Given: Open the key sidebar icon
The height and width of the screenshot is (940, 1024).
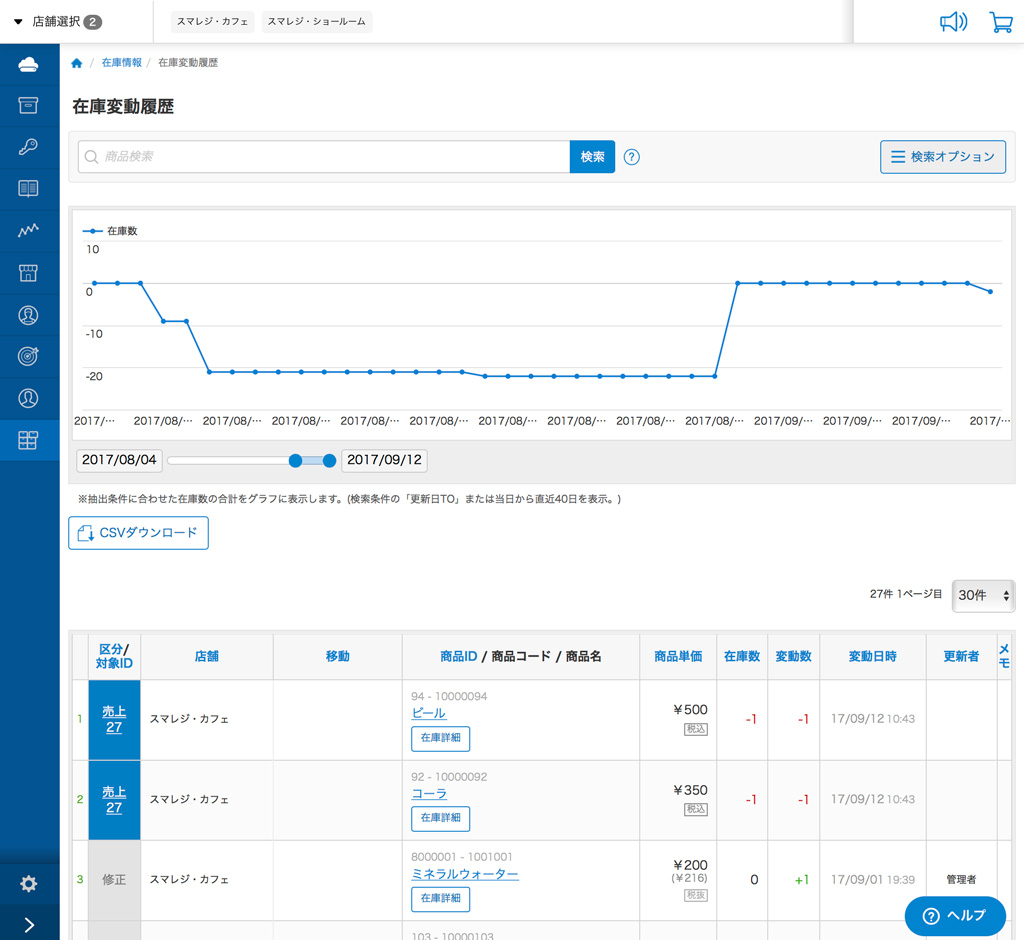Looking at the screenshot, I should (x=28, y=147).
